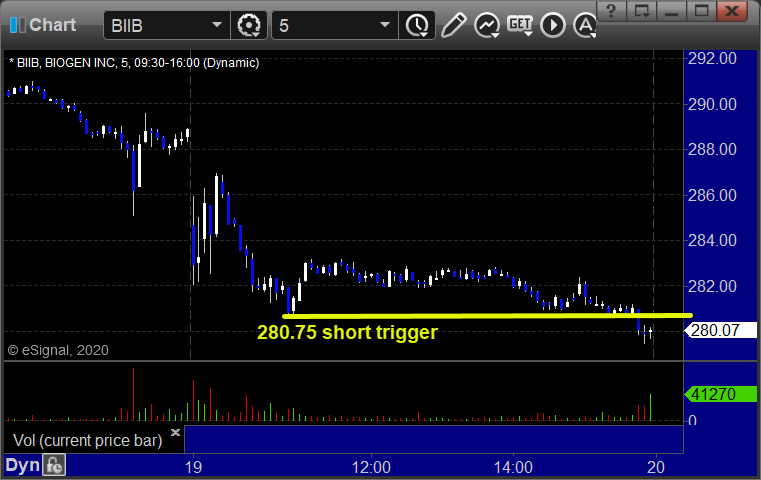Click the 'Chart' window title text
761x480 pixels.
pos(52,25)
